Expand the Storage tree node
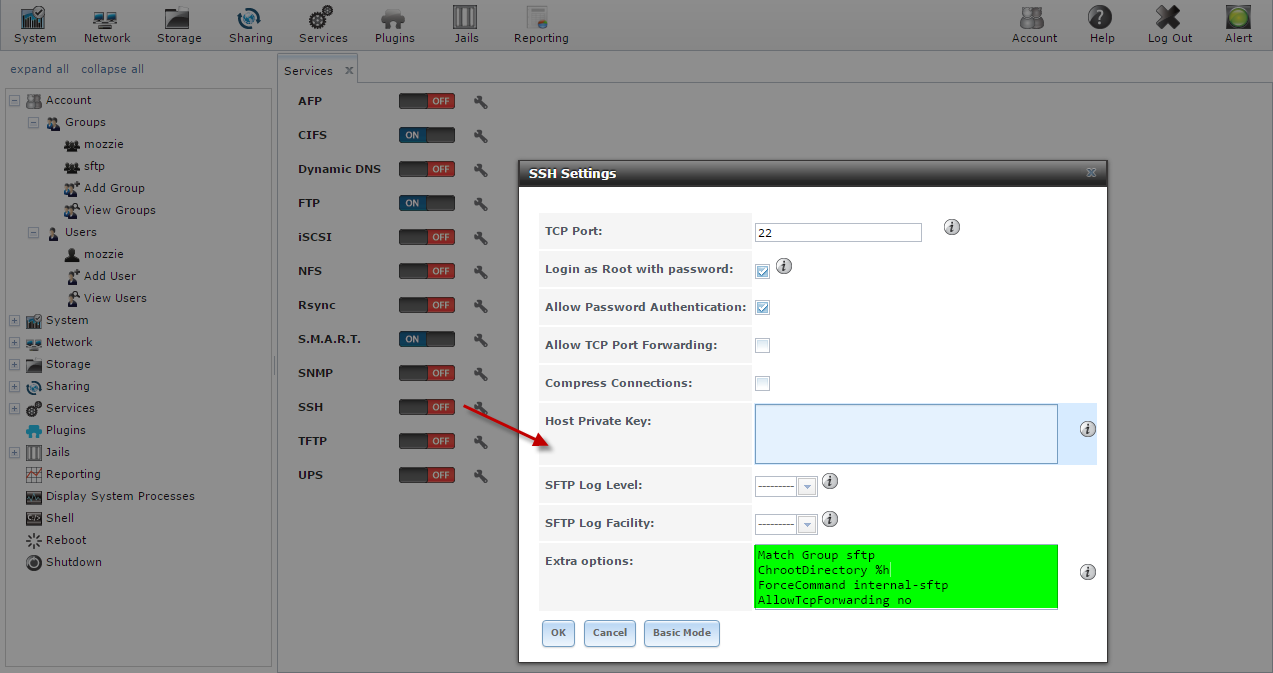The image size is (1273, 673). (x=15, y=364)
